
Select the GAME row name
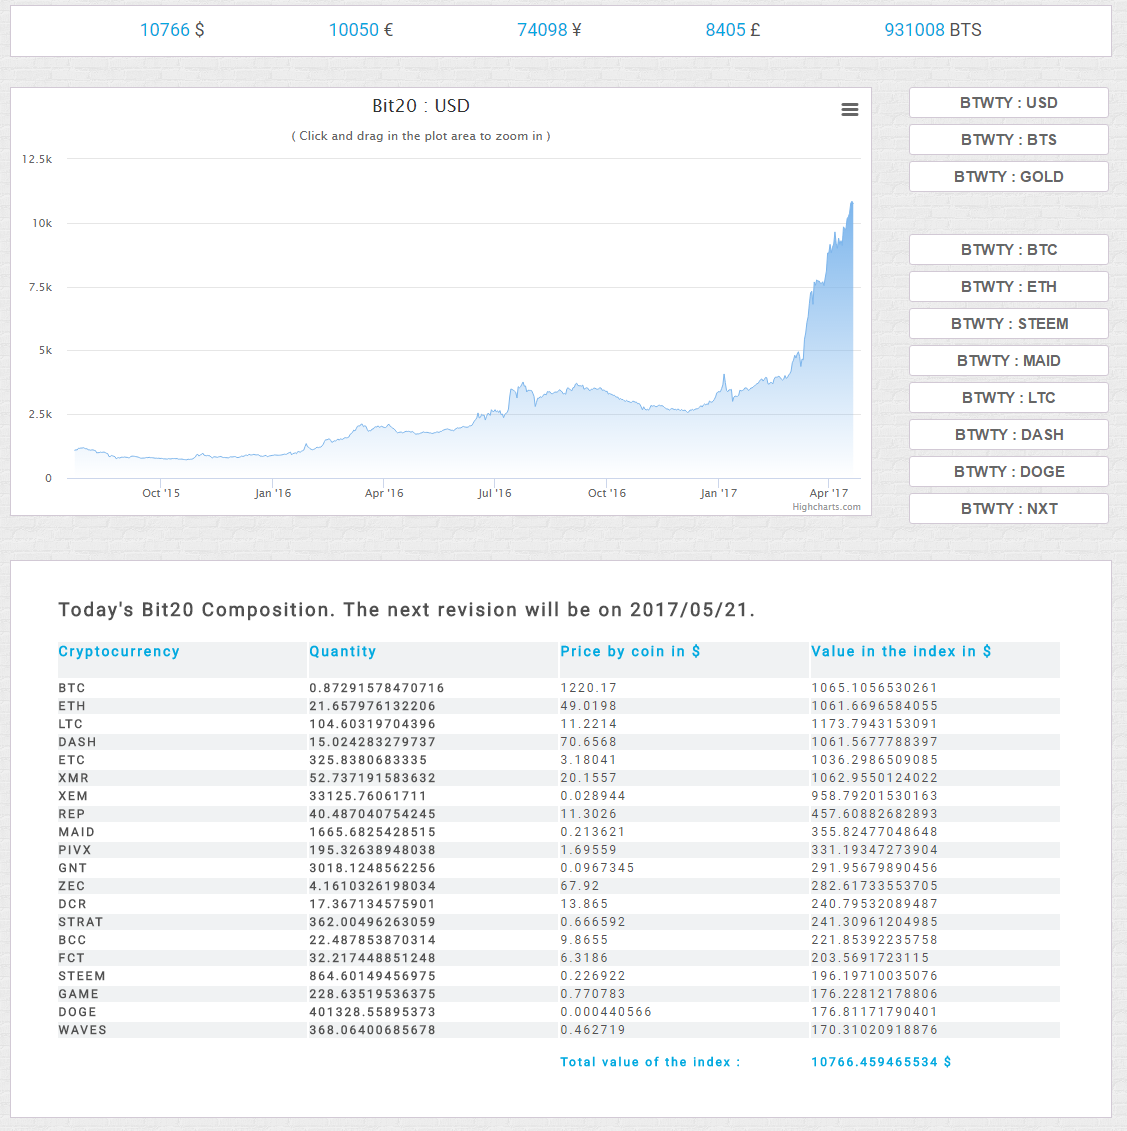pos(78,995)
